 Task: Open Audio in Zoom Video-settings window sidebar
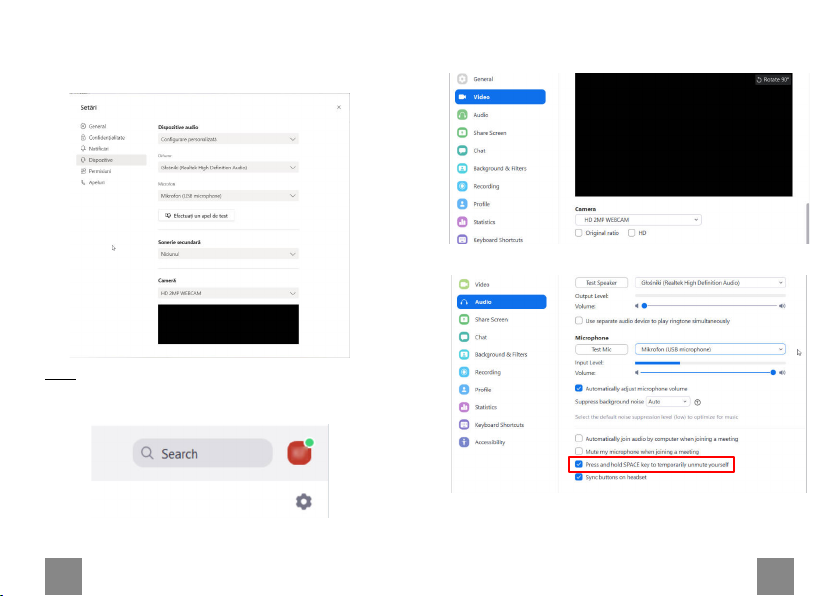tap(473, 115)
